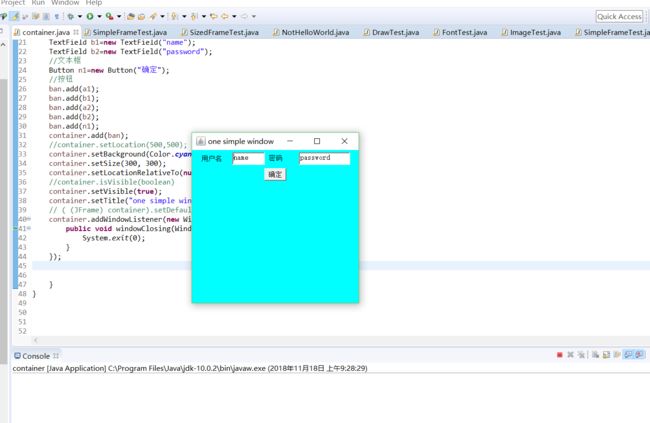Screen dimensions: 650x423
Task: Click Remove Launch icon in Console toolbar
Action: (x=570, y=355)
